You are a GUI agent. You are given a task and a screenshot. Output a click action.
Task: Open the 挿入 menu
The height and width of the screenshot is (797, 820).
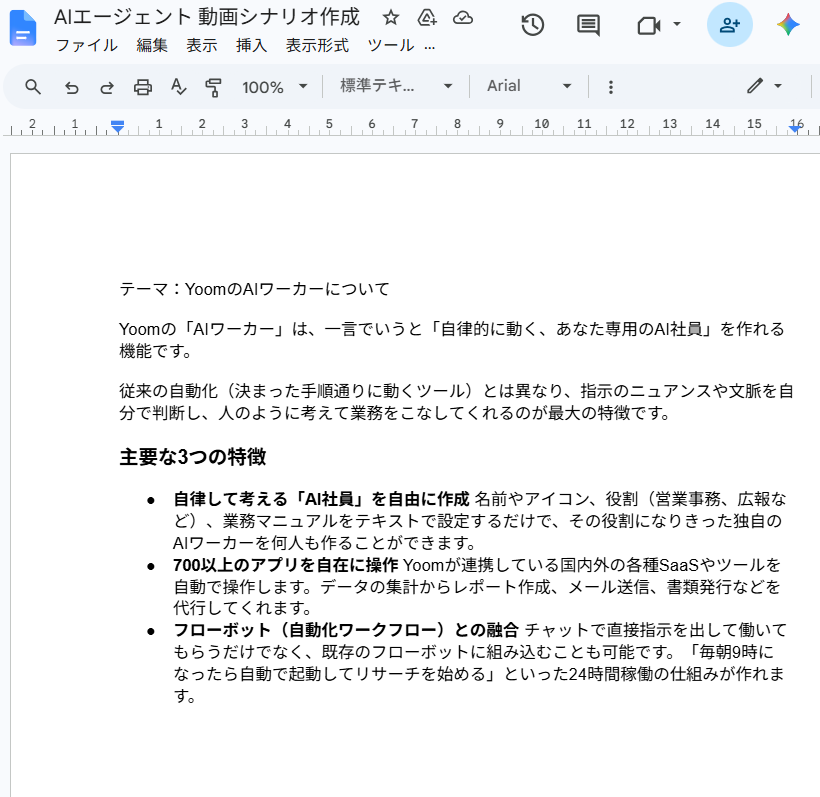[x=251, y=46]
